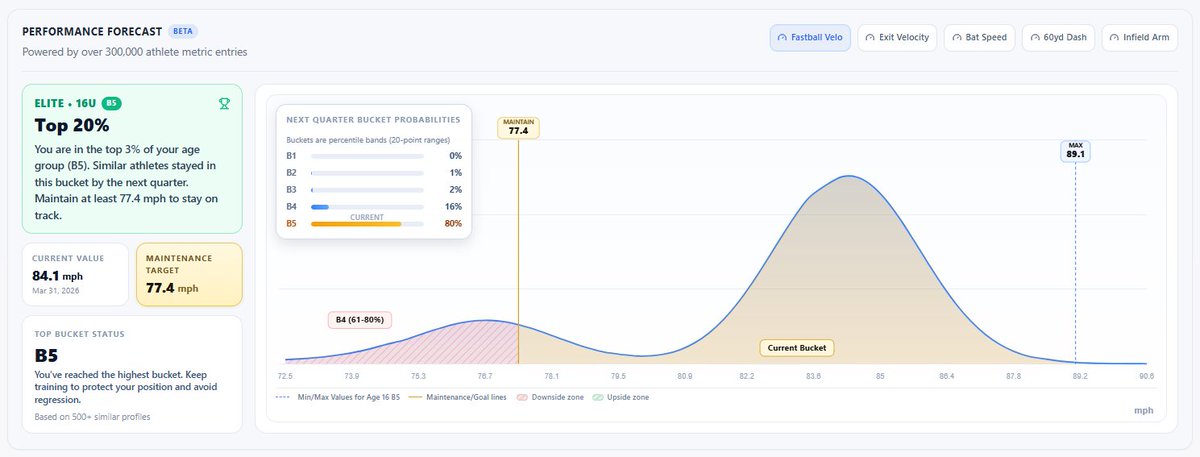Click the 1% value in B2 row

455,173
